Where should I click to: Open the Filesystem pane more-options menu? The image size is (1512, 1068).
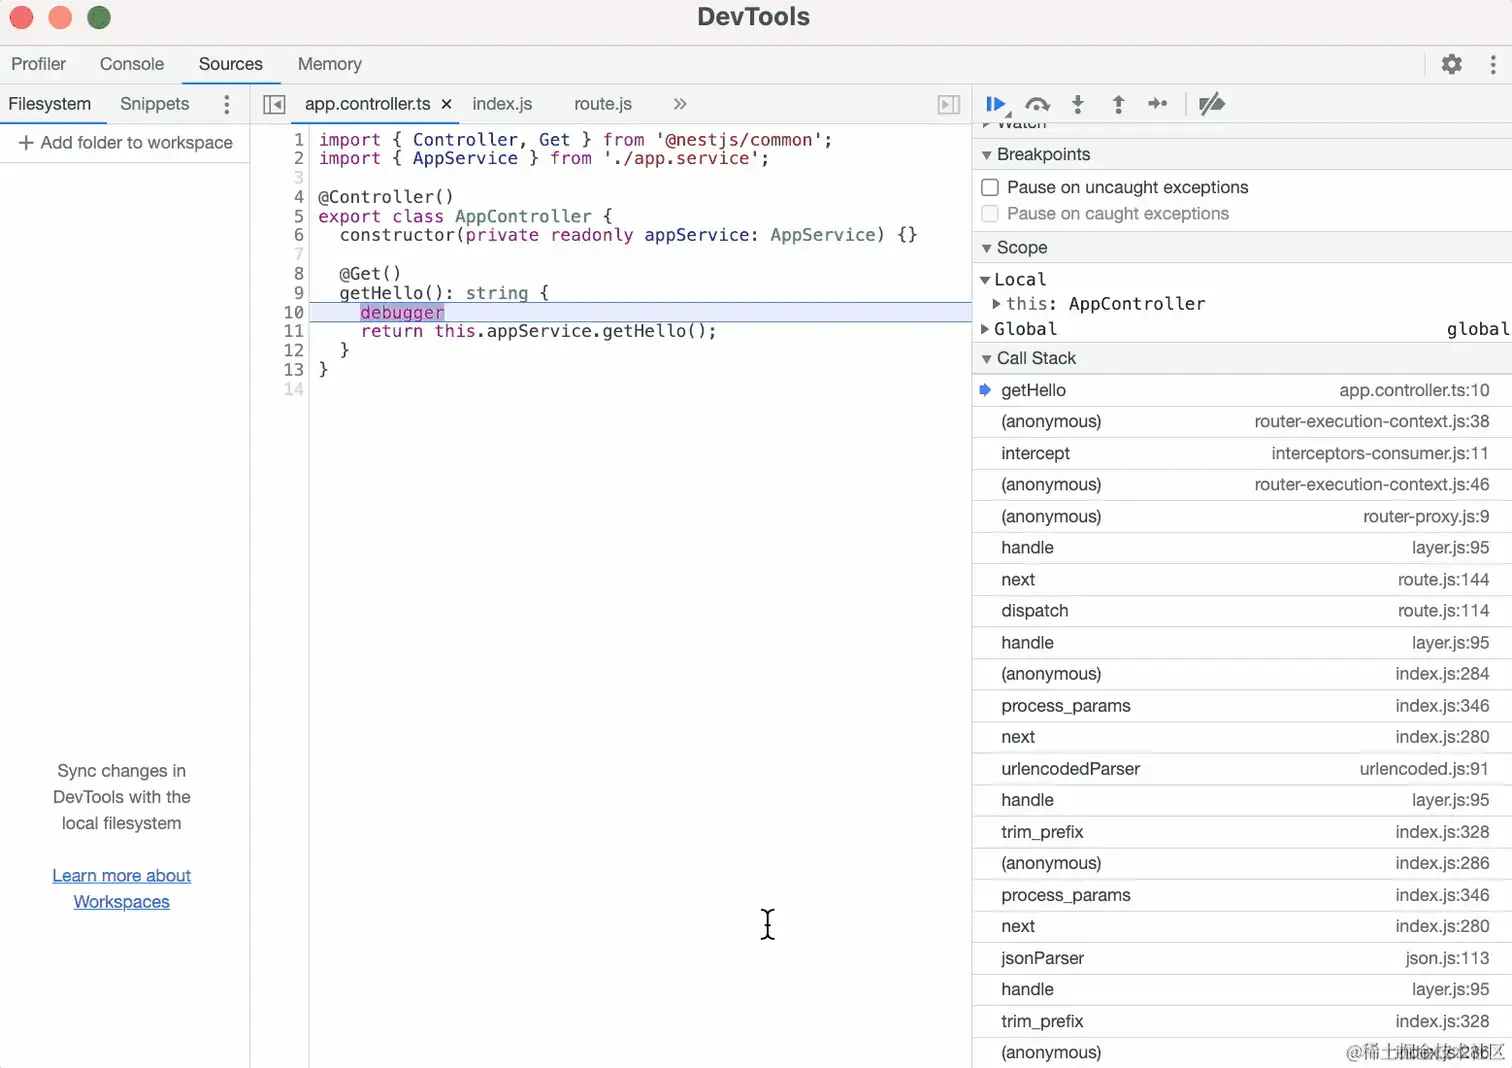pos(227,104)
